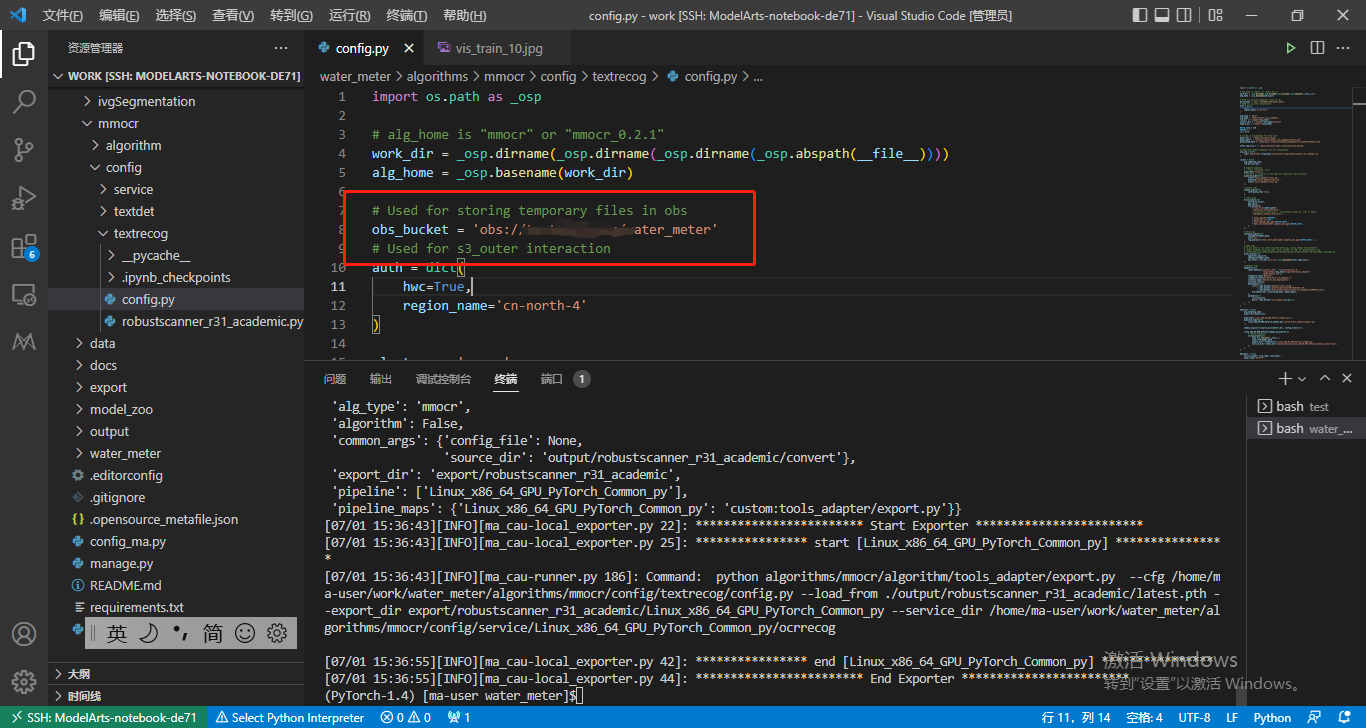1366x728 pixels.
Task: Close the config.py editor tab
Action: point(410,48)
